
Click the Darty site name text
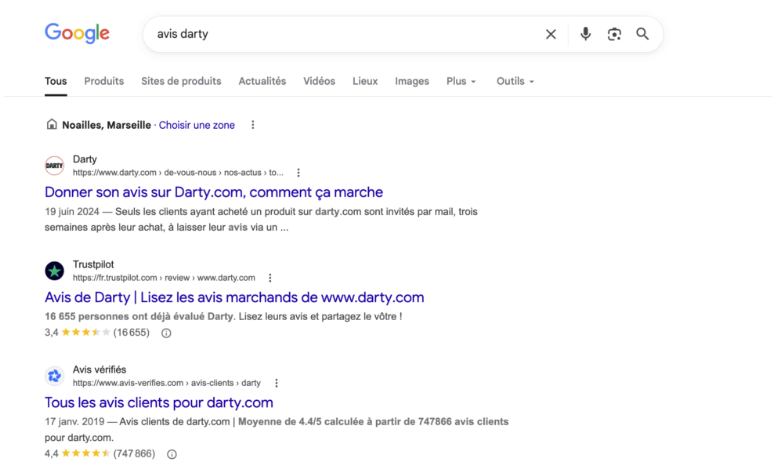(85, 159)
